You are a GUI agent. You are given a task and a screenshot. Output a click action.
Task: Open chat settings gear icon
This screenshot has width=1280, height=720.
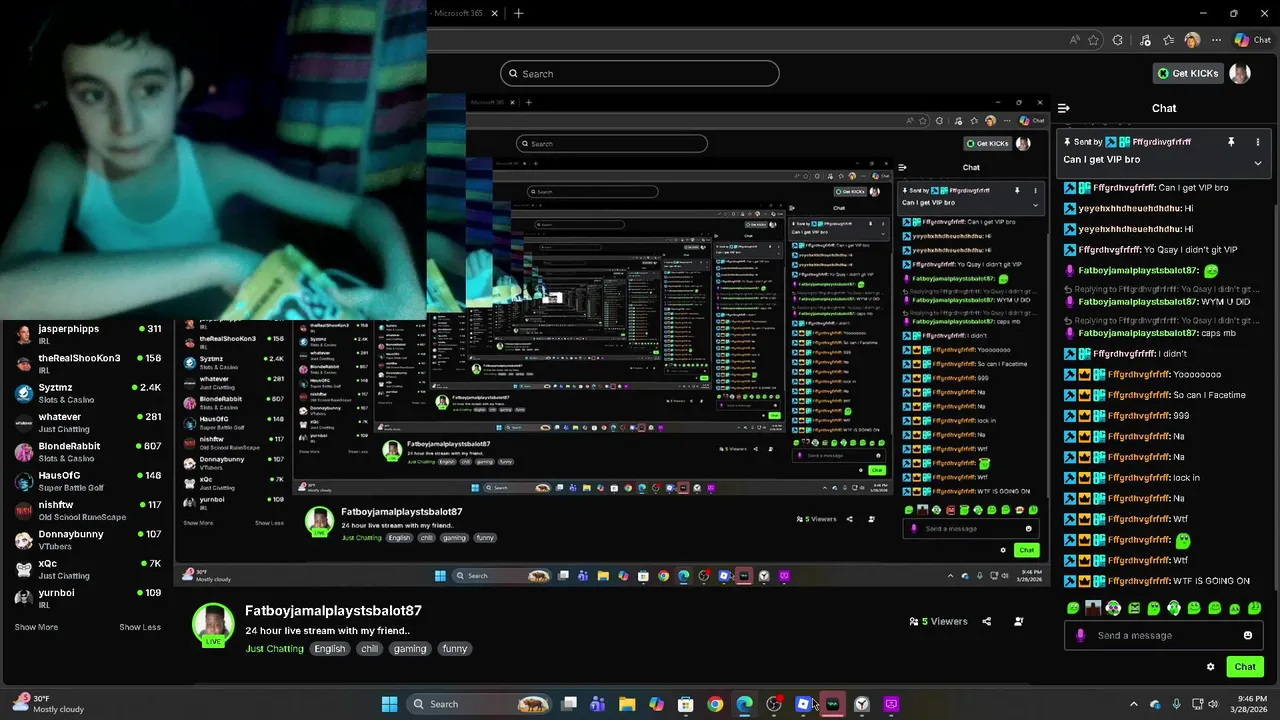tap(1210, 667)
